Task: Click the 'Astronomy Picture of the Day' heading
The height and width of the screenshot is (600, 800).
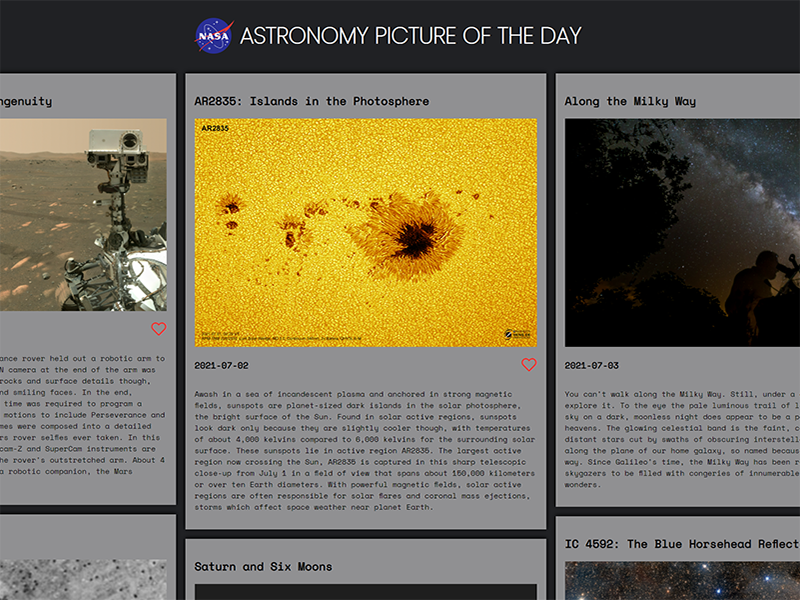Action: click(x=410, y=36)
